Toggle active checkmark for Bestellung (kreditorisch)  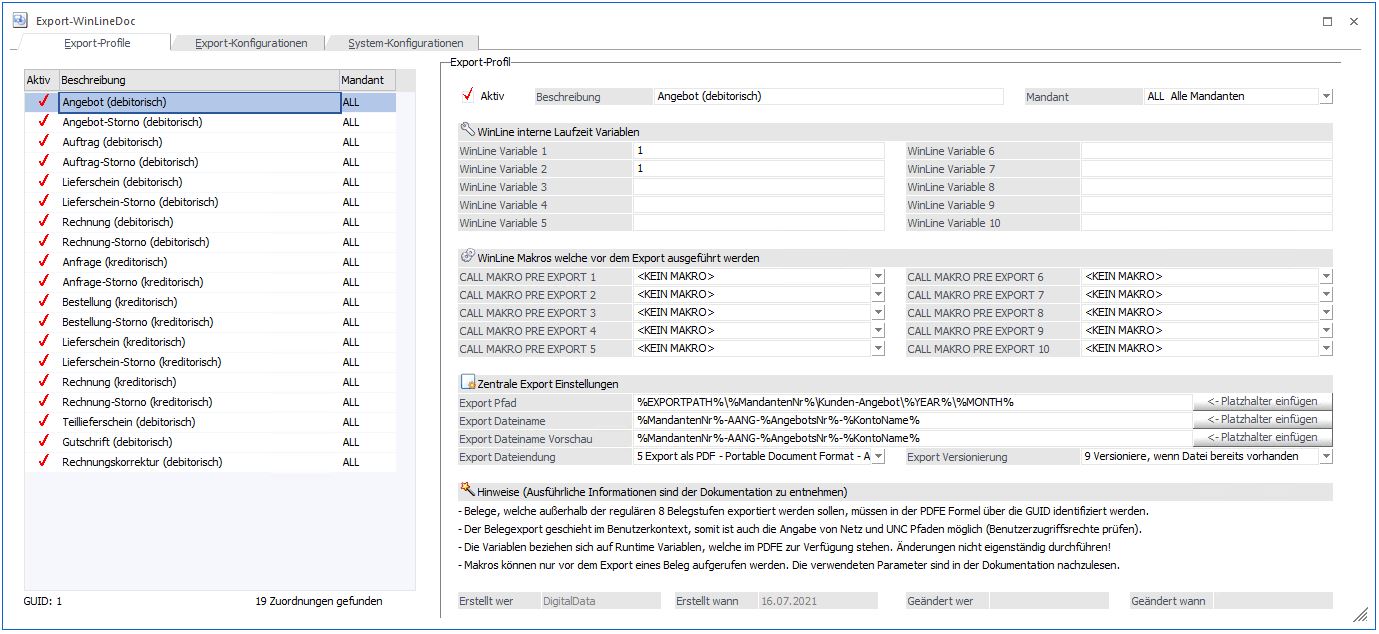point(43,302)
